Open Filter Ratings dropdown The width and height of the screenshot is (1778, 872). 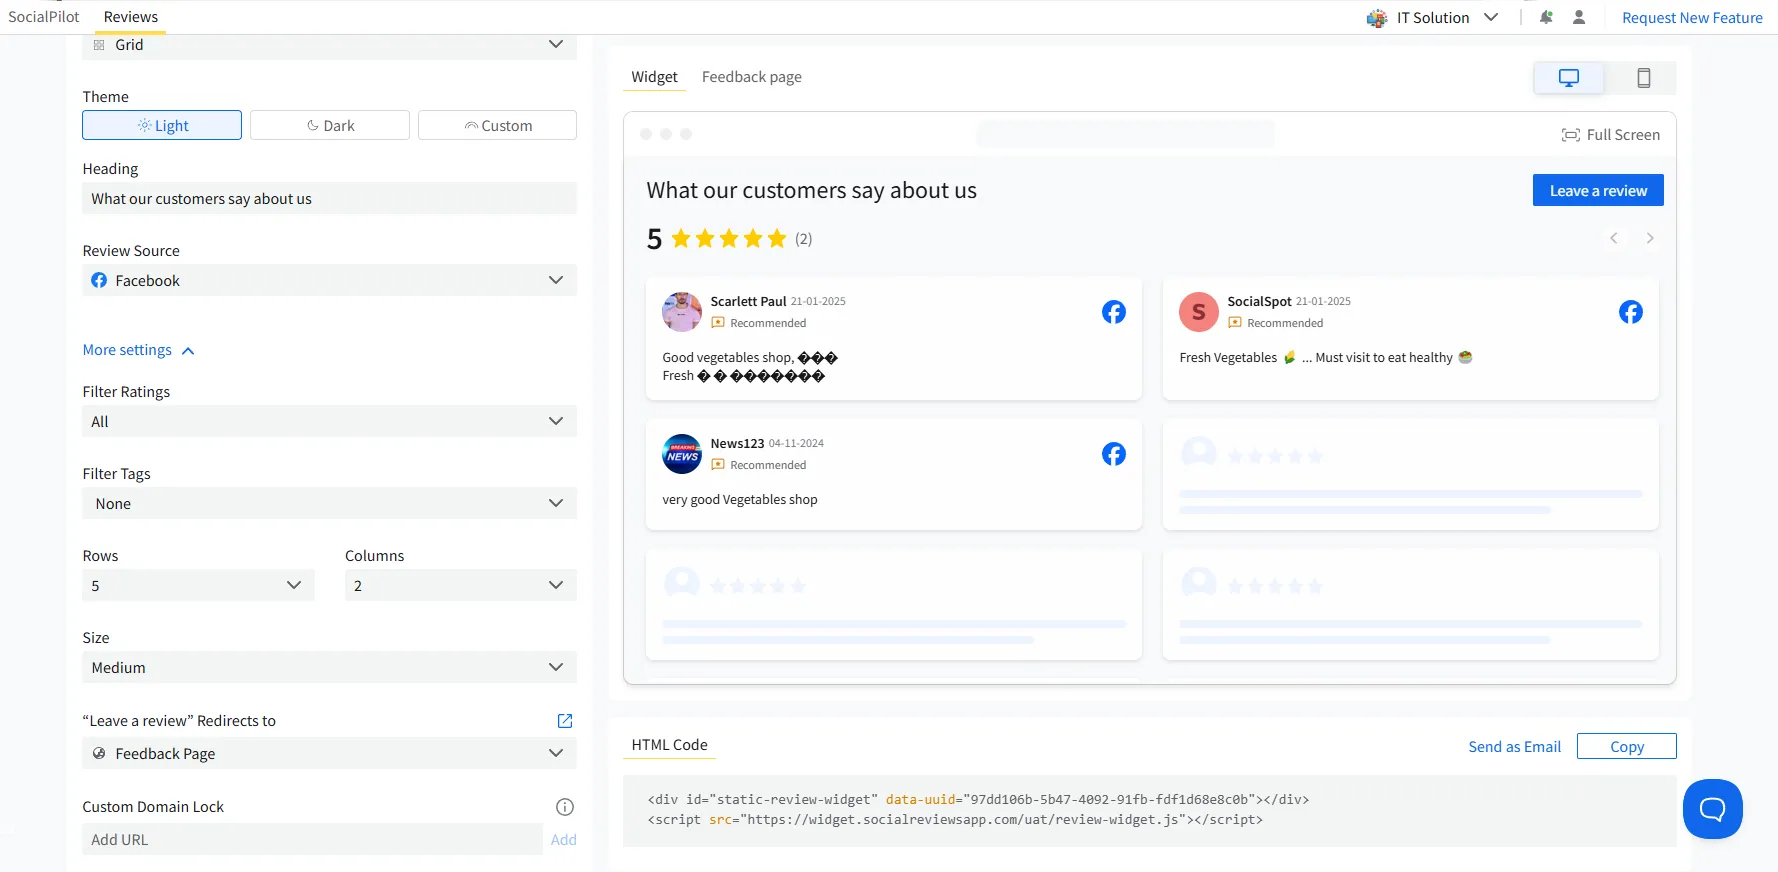tap(330, 421)
